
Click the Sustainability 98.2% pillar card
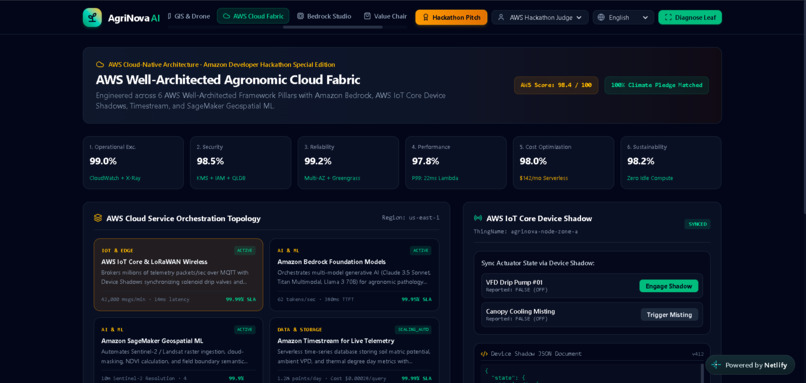(671, 162)
